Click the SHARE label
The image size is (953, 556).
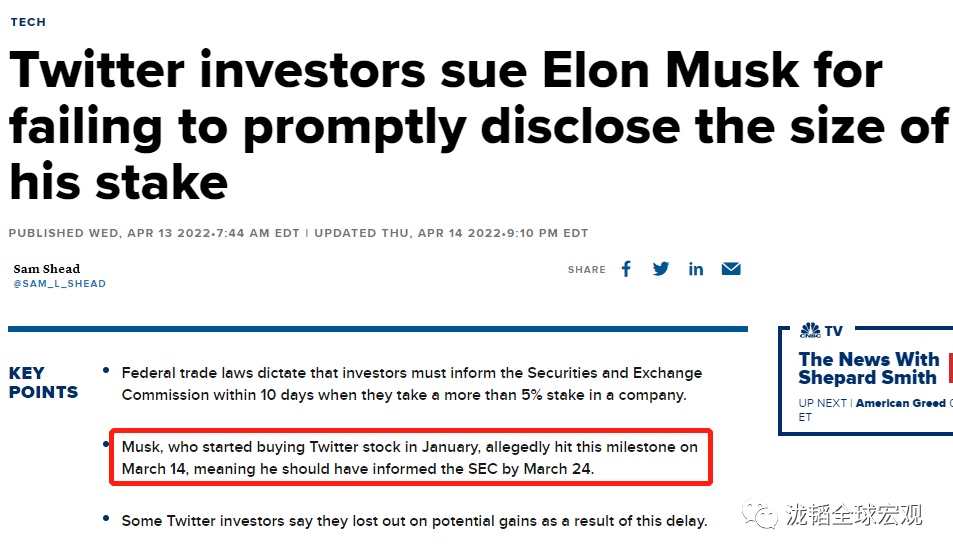point(587,270)
